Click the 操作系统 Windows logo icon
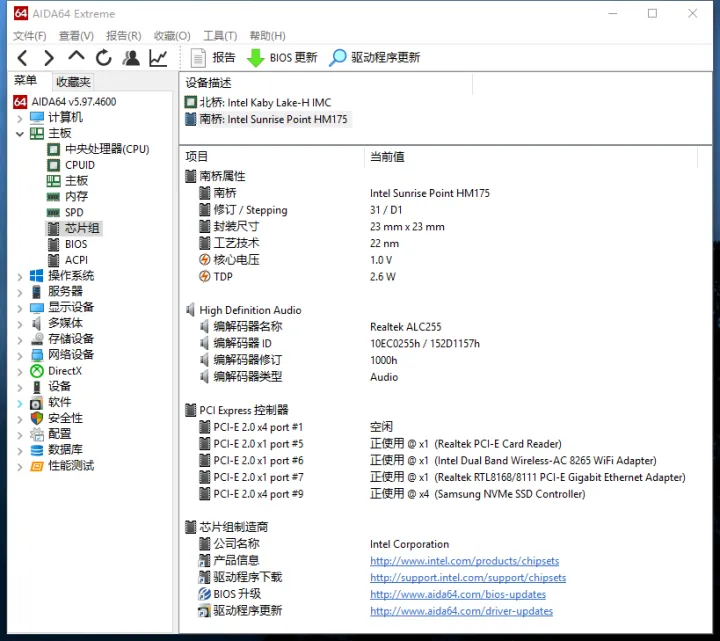Image resolution: width=720 pixels, height=641 pixels. pos(37,276)
